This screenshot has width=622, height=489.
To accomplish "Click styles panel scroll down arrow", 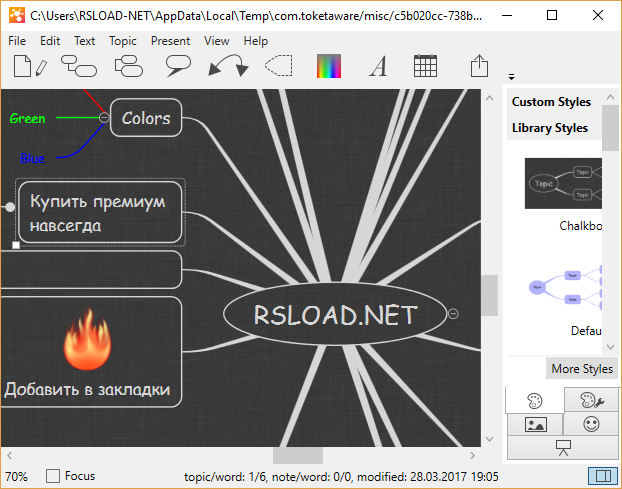I will tap(610, 347).
